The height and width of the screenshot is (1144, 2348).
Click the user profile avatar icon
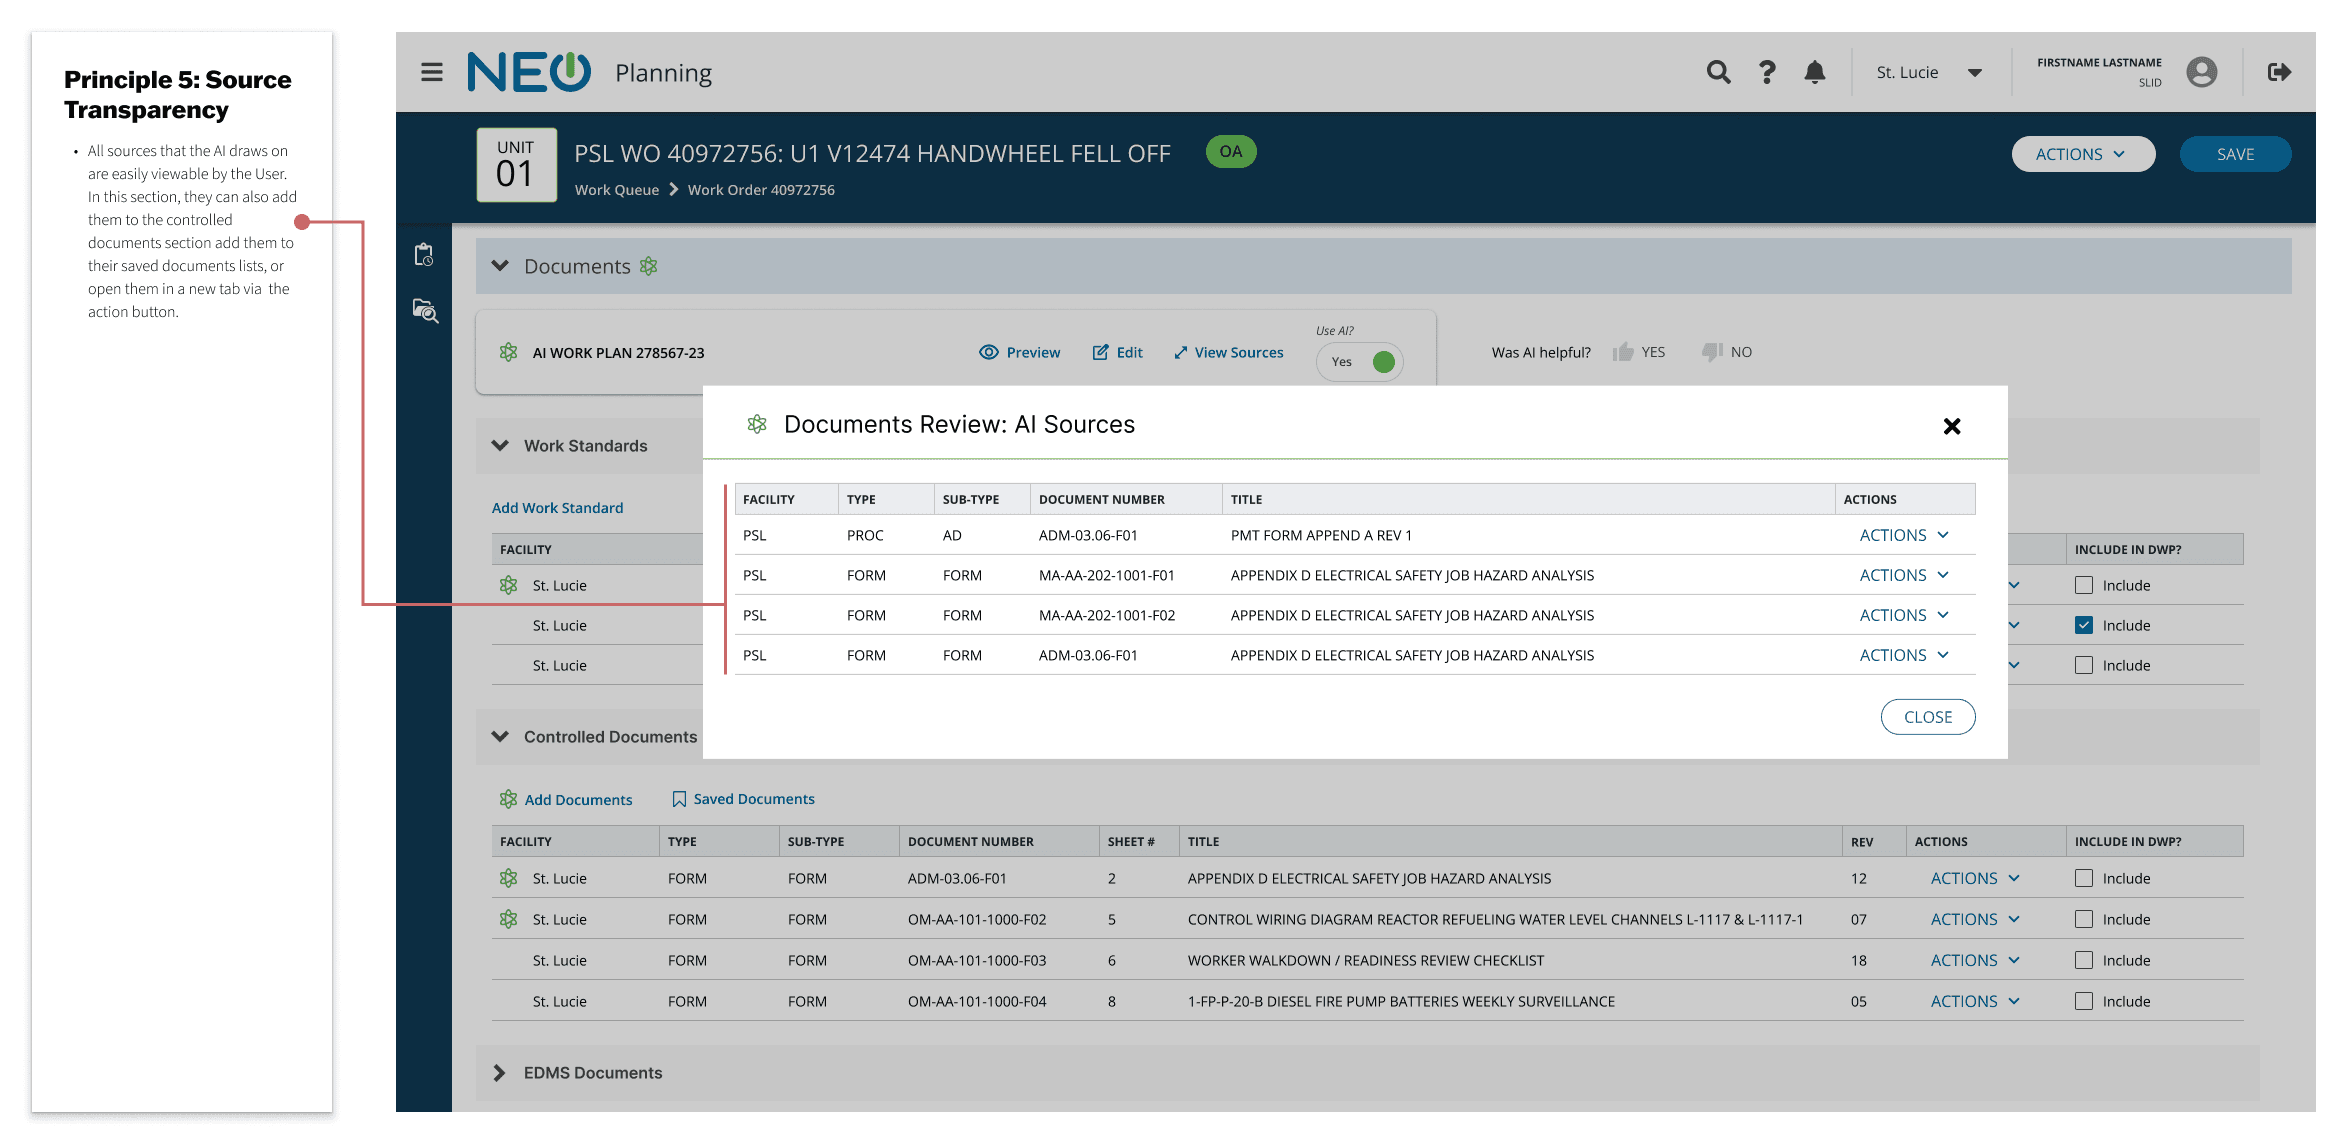[2201, 72]
